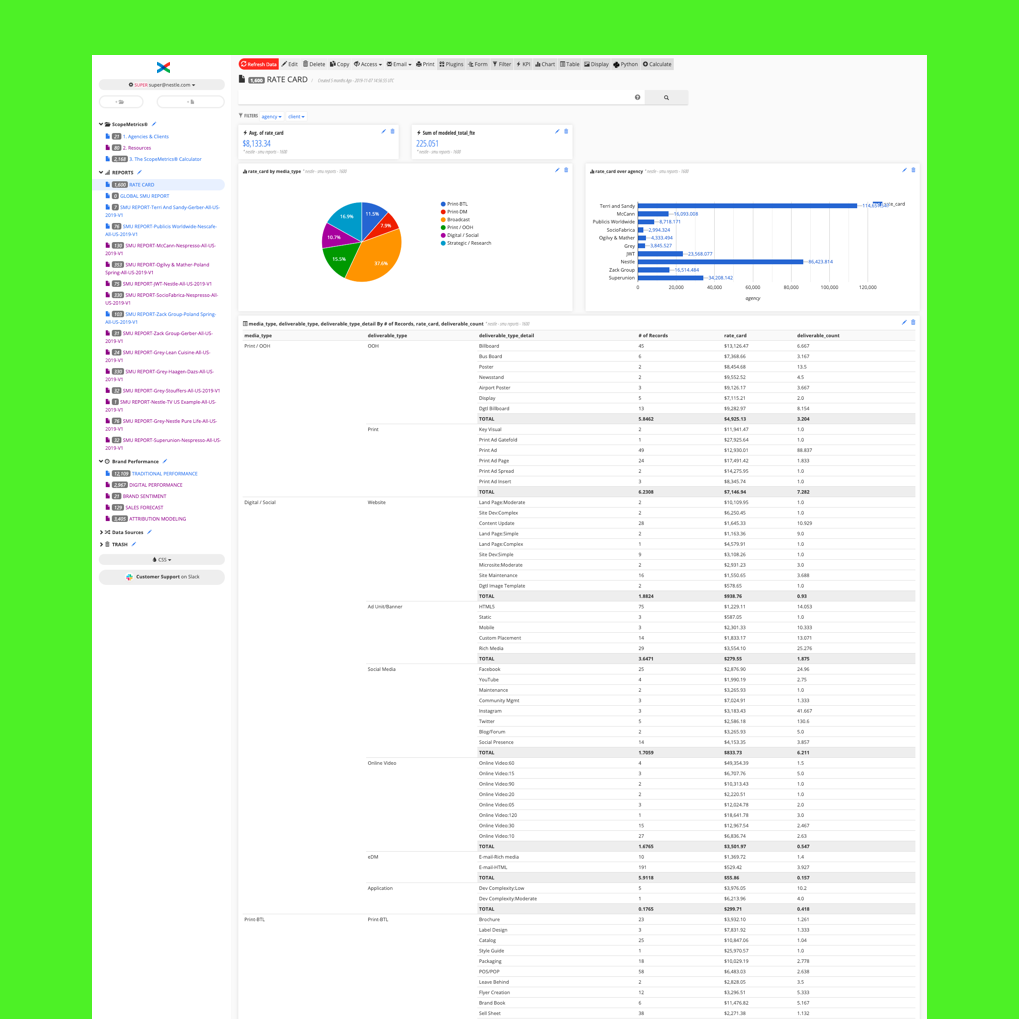Delete the Avg. of rate_card KPI

(x=393, y=132)
